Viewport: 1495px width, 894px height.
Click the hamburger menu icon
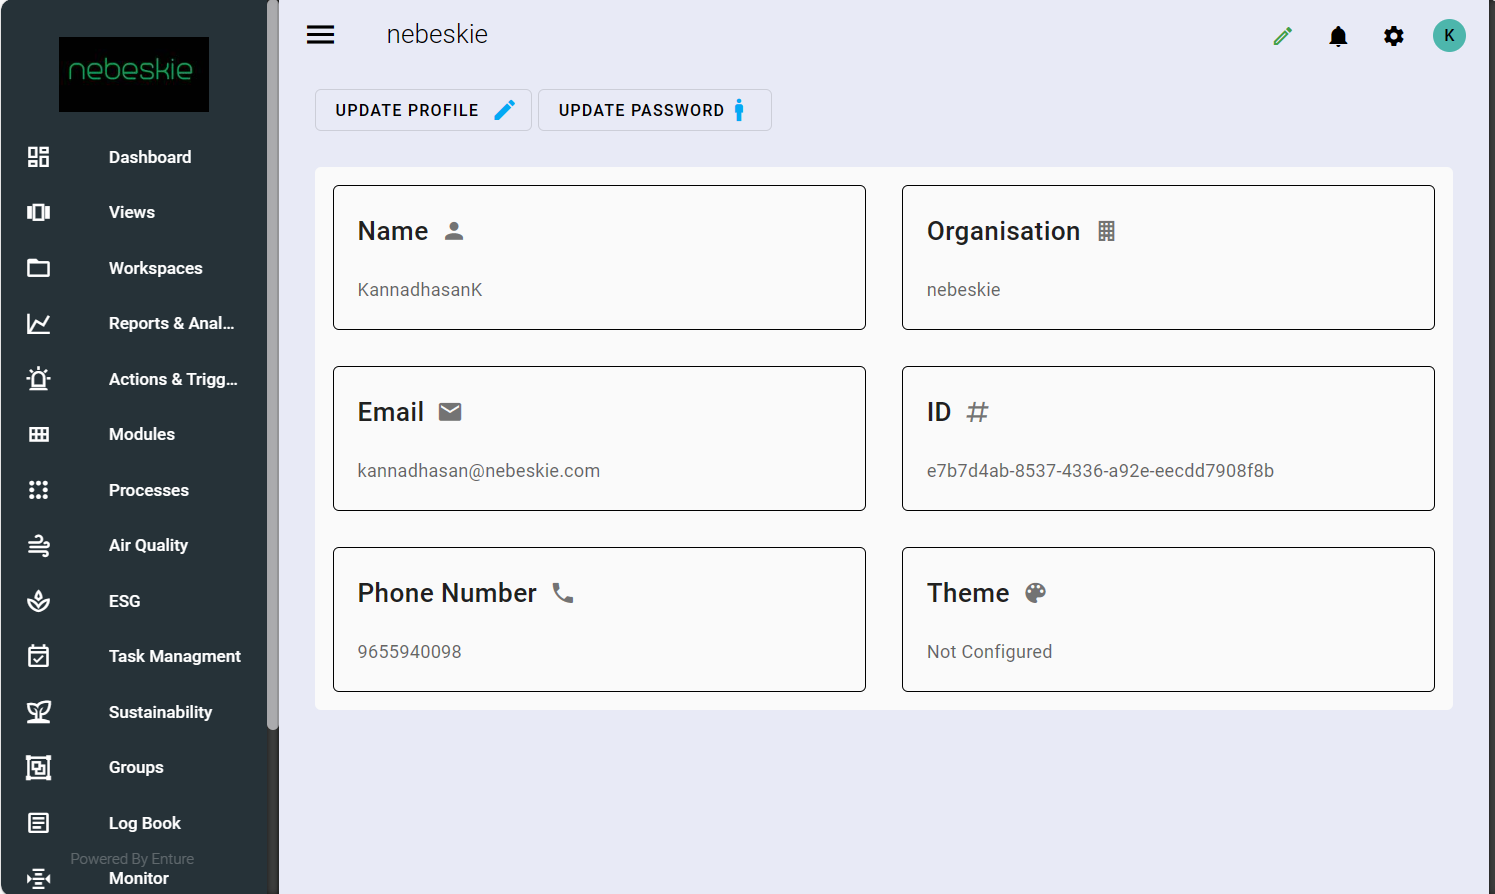pyautogui.click(x=320, y=35)
